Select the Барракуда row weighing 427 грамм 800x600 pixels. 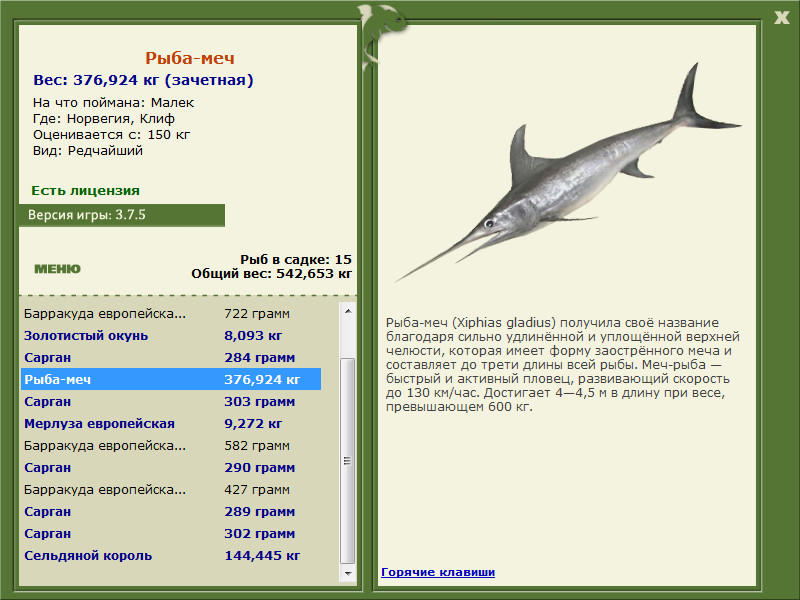[171, 489]
